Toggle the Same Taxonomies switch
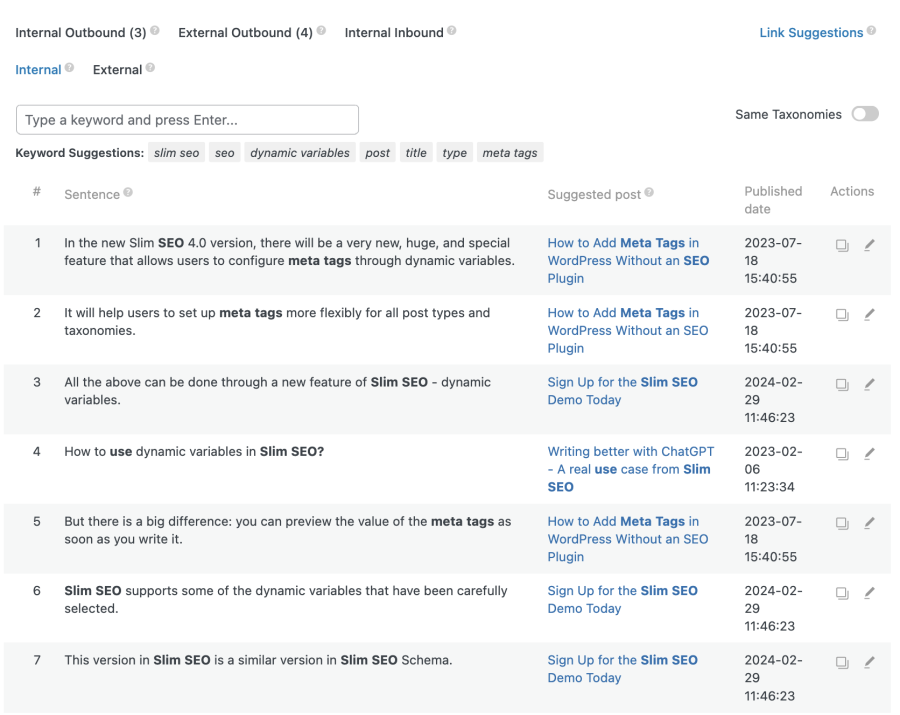 point(865,114)
